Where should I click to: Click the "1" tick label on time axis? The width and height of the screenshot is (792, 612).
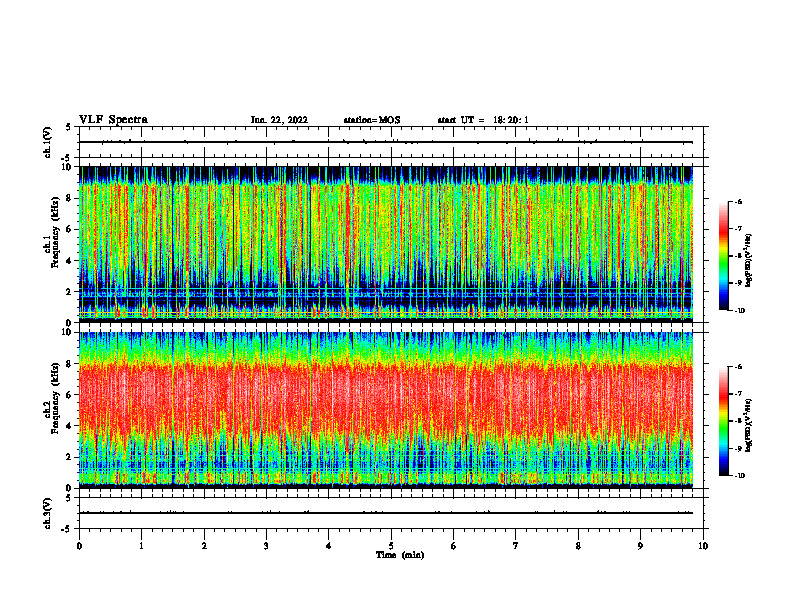pyautogui.click(x=141, y=546)
